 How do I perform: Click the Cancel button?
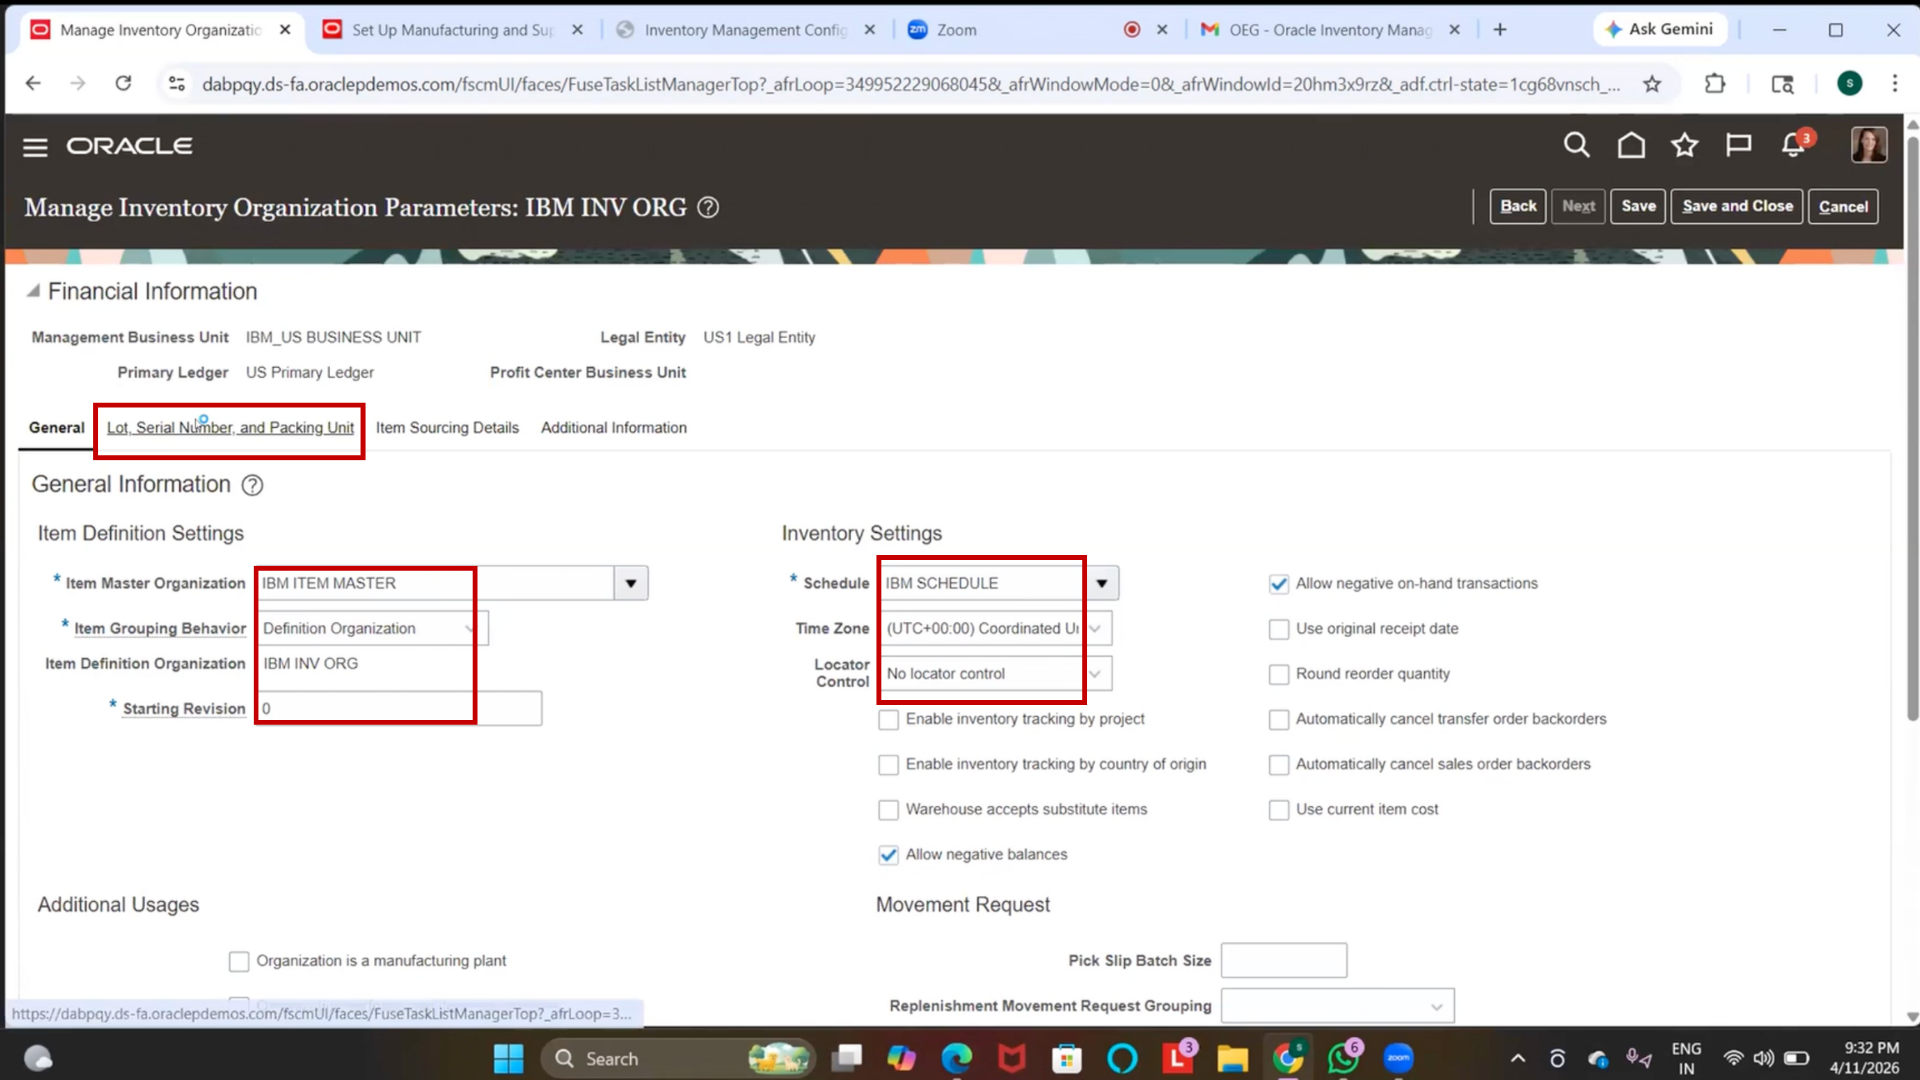click(1843, 206)
